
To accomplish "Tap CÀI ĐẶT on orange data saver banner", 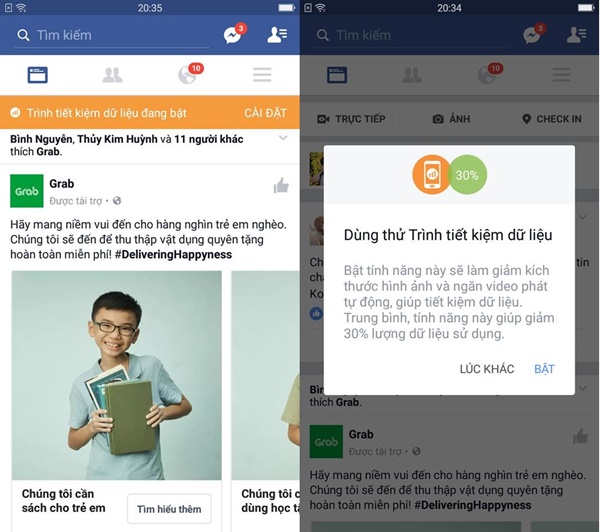I will coord(265,113).
